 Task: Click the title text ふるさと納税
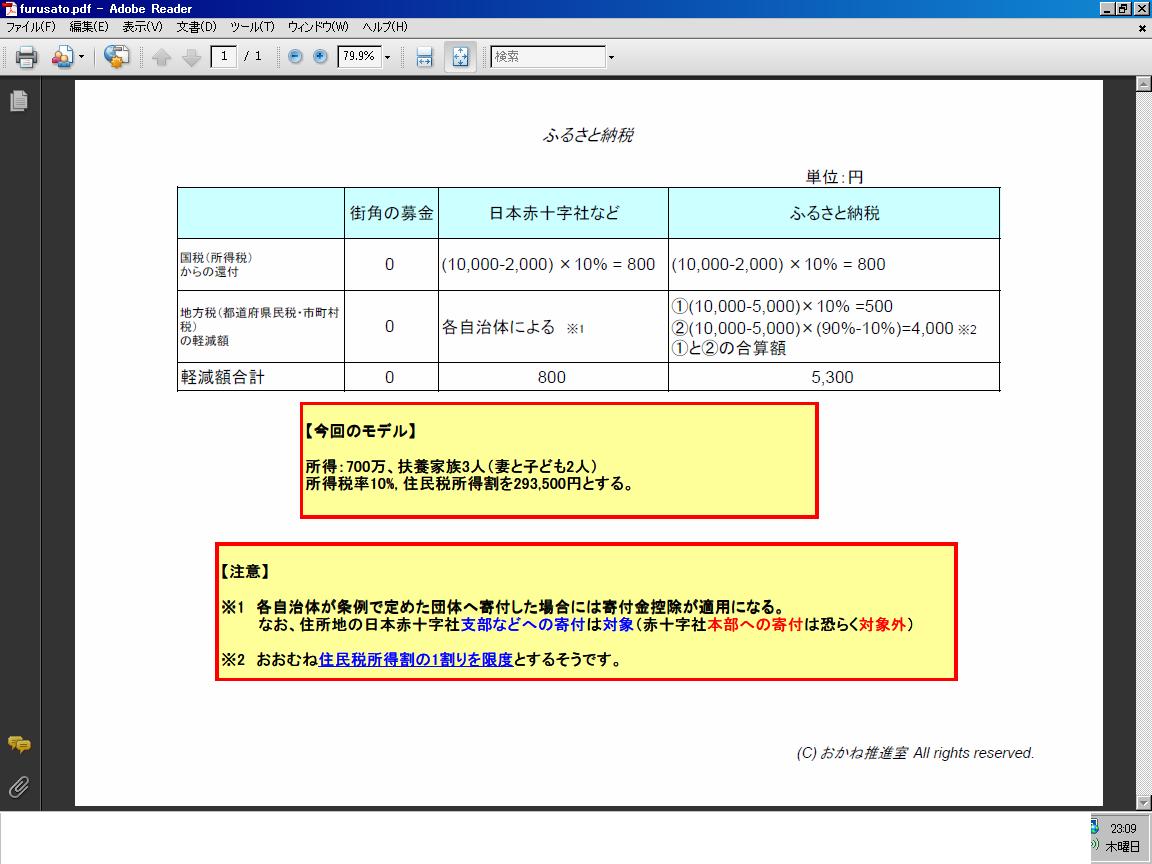pyautogui.click(x=588, y=135)
